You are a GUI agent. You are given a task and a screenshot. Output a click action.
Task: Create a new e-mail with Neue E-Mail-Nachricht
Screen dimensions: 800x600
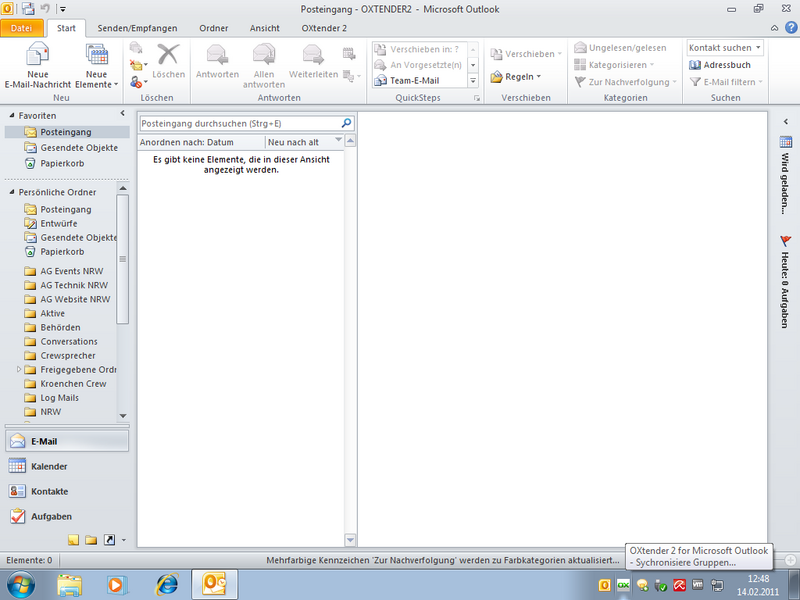tap(38, 66)
